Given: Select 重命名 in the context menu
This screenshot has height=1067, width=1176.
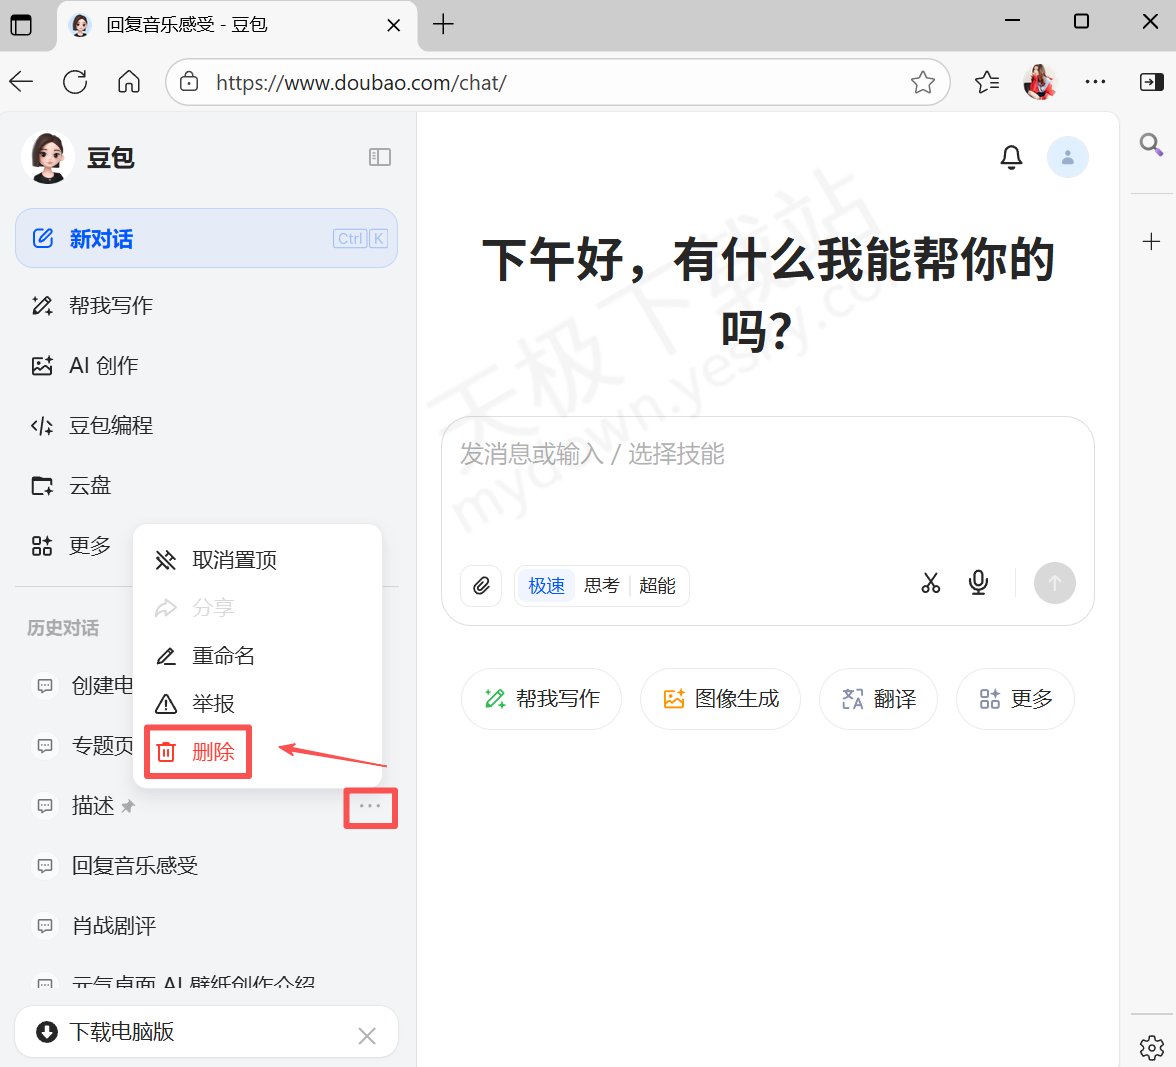Looking at the screenshot, I should coord(222,655).
